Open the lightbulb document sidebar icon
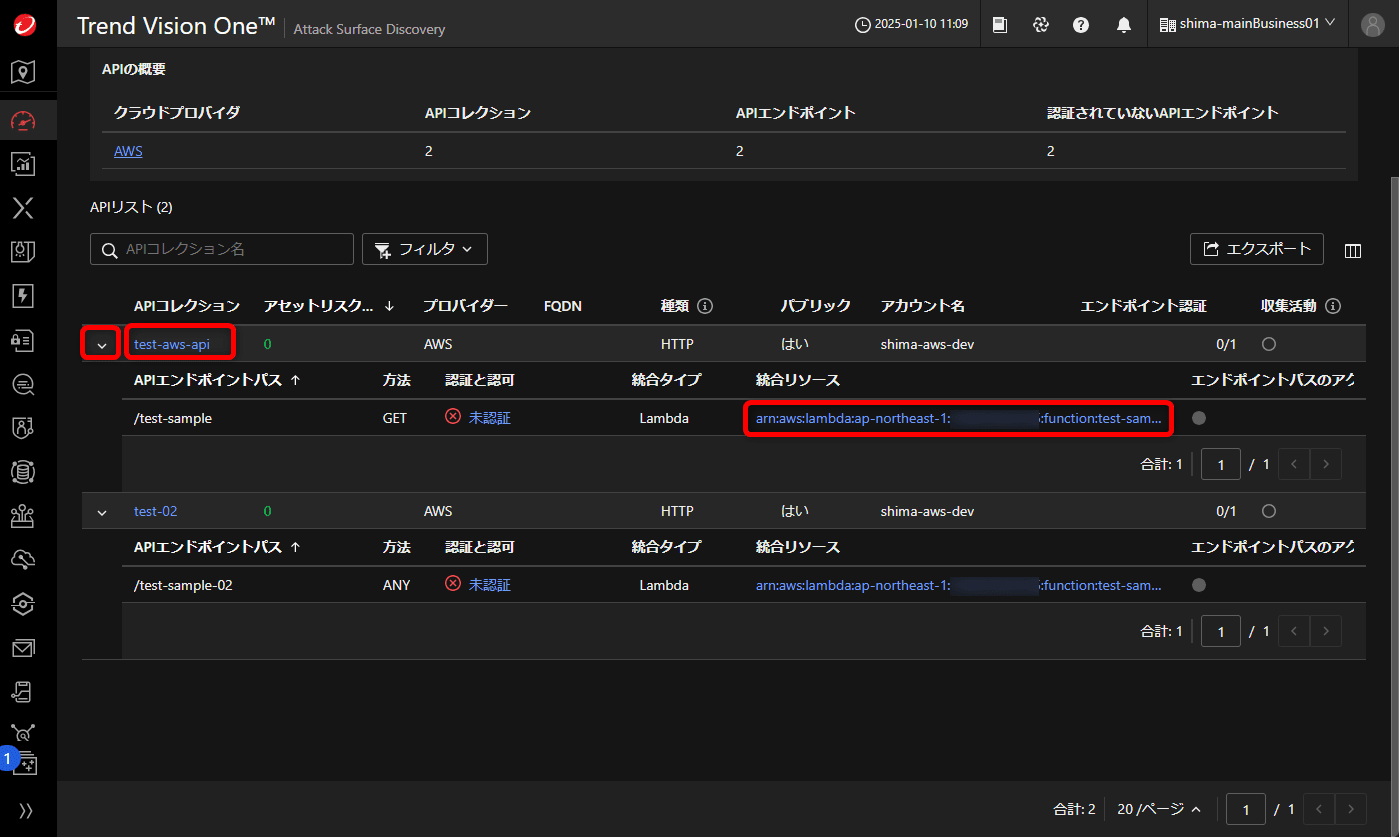Viewport: 1399px width, 837px height. coord(23,251)
